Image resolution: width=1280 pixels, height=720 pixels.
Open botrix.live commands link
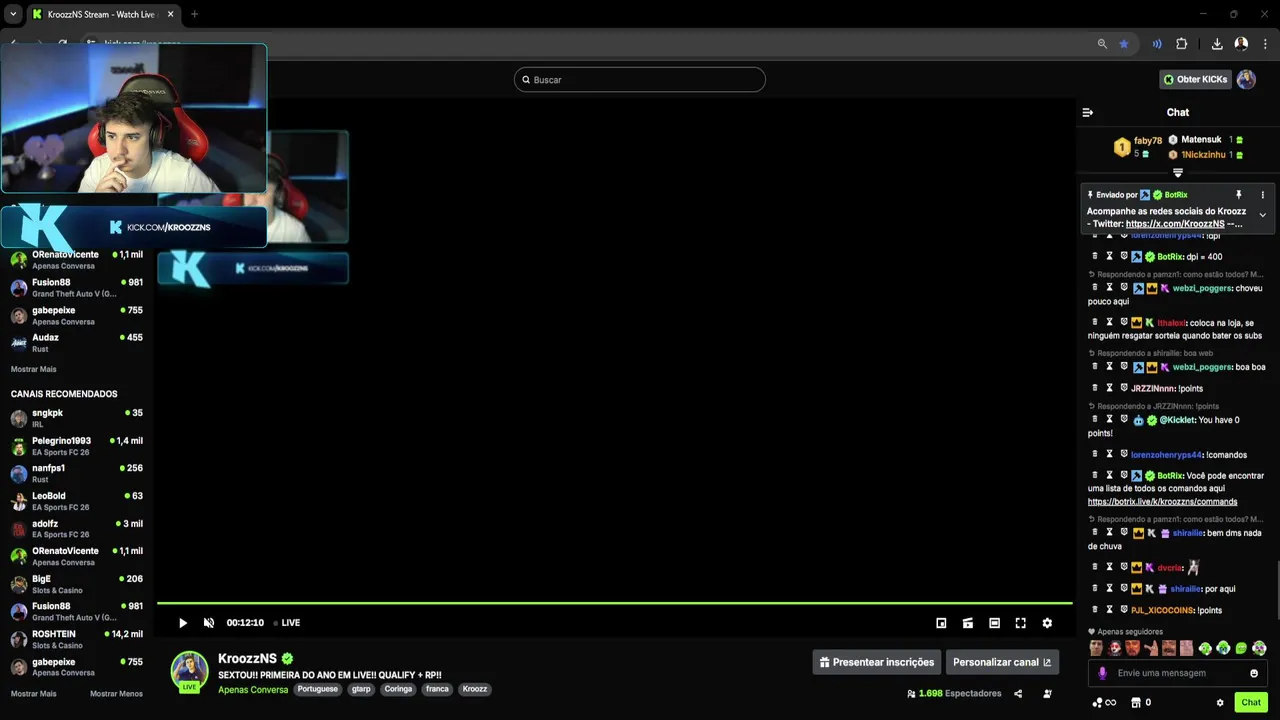tap(1162, 502)
